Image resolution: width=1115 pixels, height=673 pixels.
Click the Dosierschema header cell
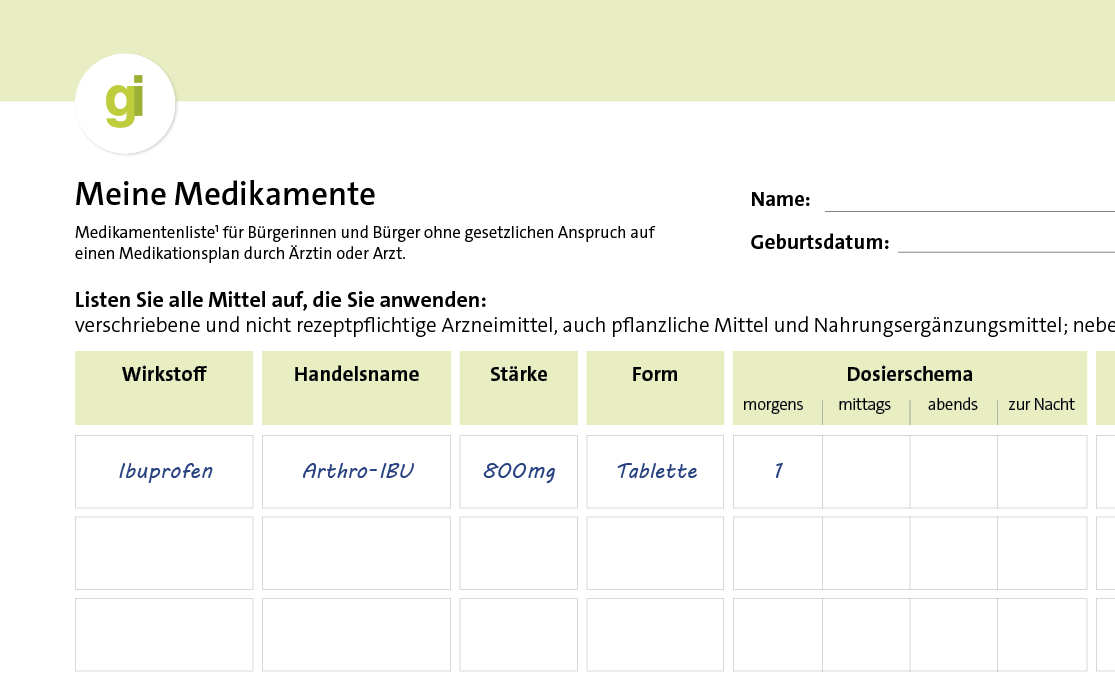[908, 374]
